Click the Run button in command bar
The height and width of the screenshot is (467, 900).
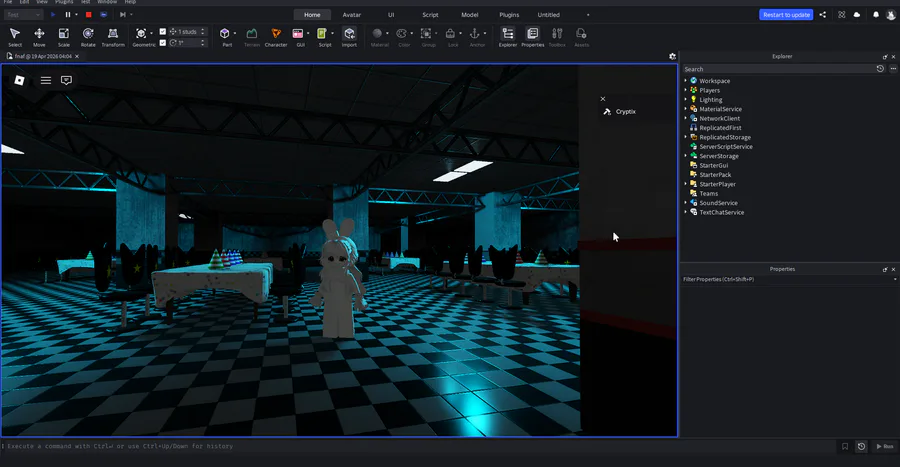tap(885, 446)
